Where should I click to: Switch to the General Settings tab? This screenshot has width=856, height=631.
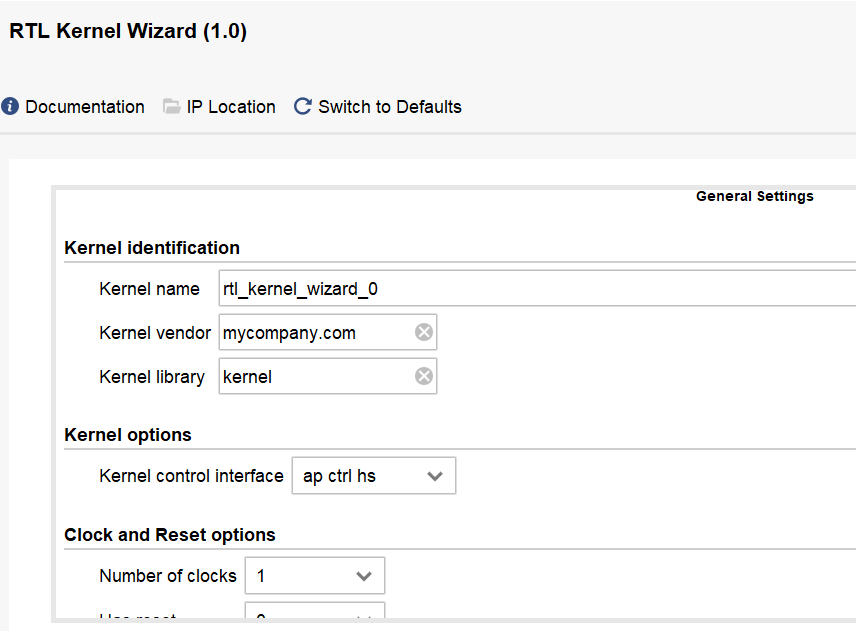[x=754, y=196]
